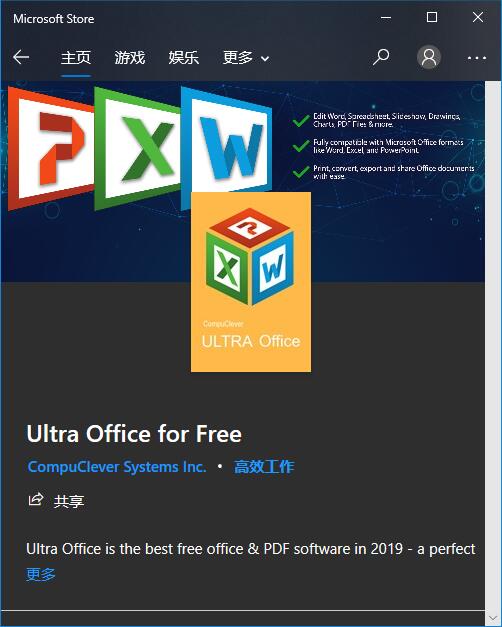Click the 共享 share button text
The image size is (502, 627).
point(69,501)
